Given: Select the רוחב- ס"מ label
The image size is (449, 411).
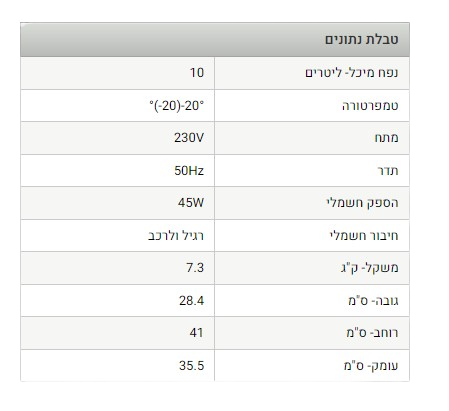Looking at the screenshot, I should [x=372, y=333].
